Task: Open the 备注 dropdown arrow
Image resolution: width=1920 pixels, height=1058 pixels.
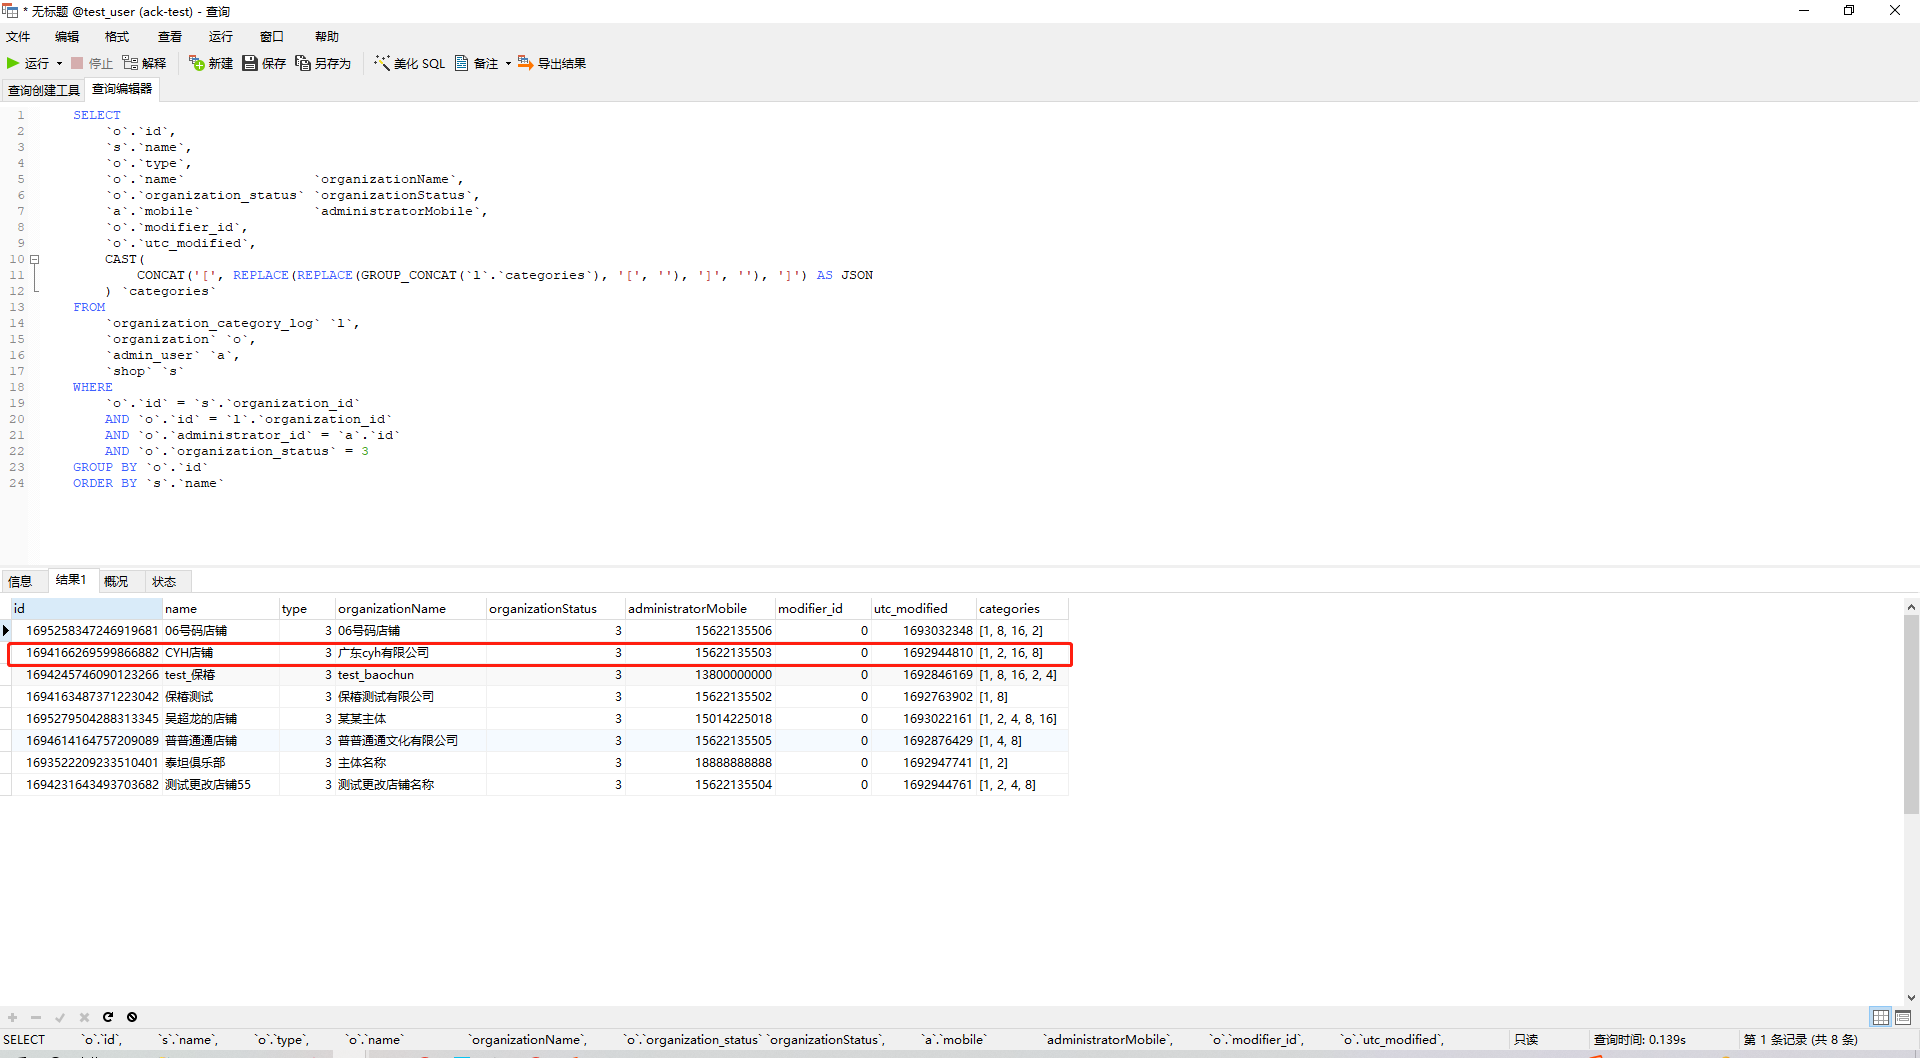Action: coord(508,63)
